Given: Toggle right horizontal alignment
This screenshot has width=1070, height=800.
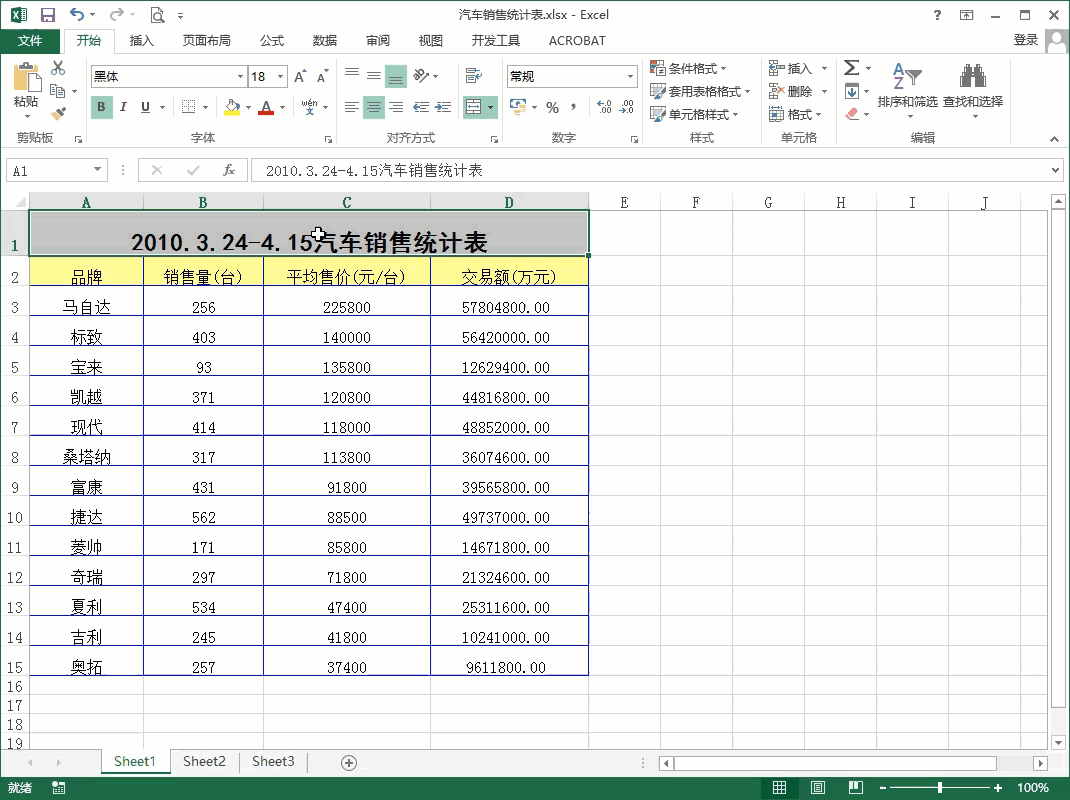Looking at the screenshot, I should (x=396, y=106).
